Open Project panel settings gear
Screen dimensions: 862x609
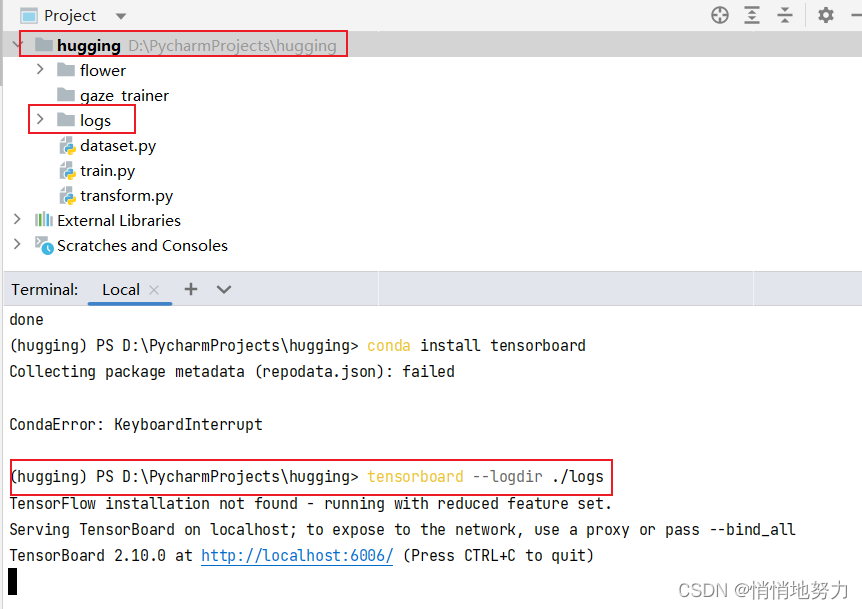[825, 15]
